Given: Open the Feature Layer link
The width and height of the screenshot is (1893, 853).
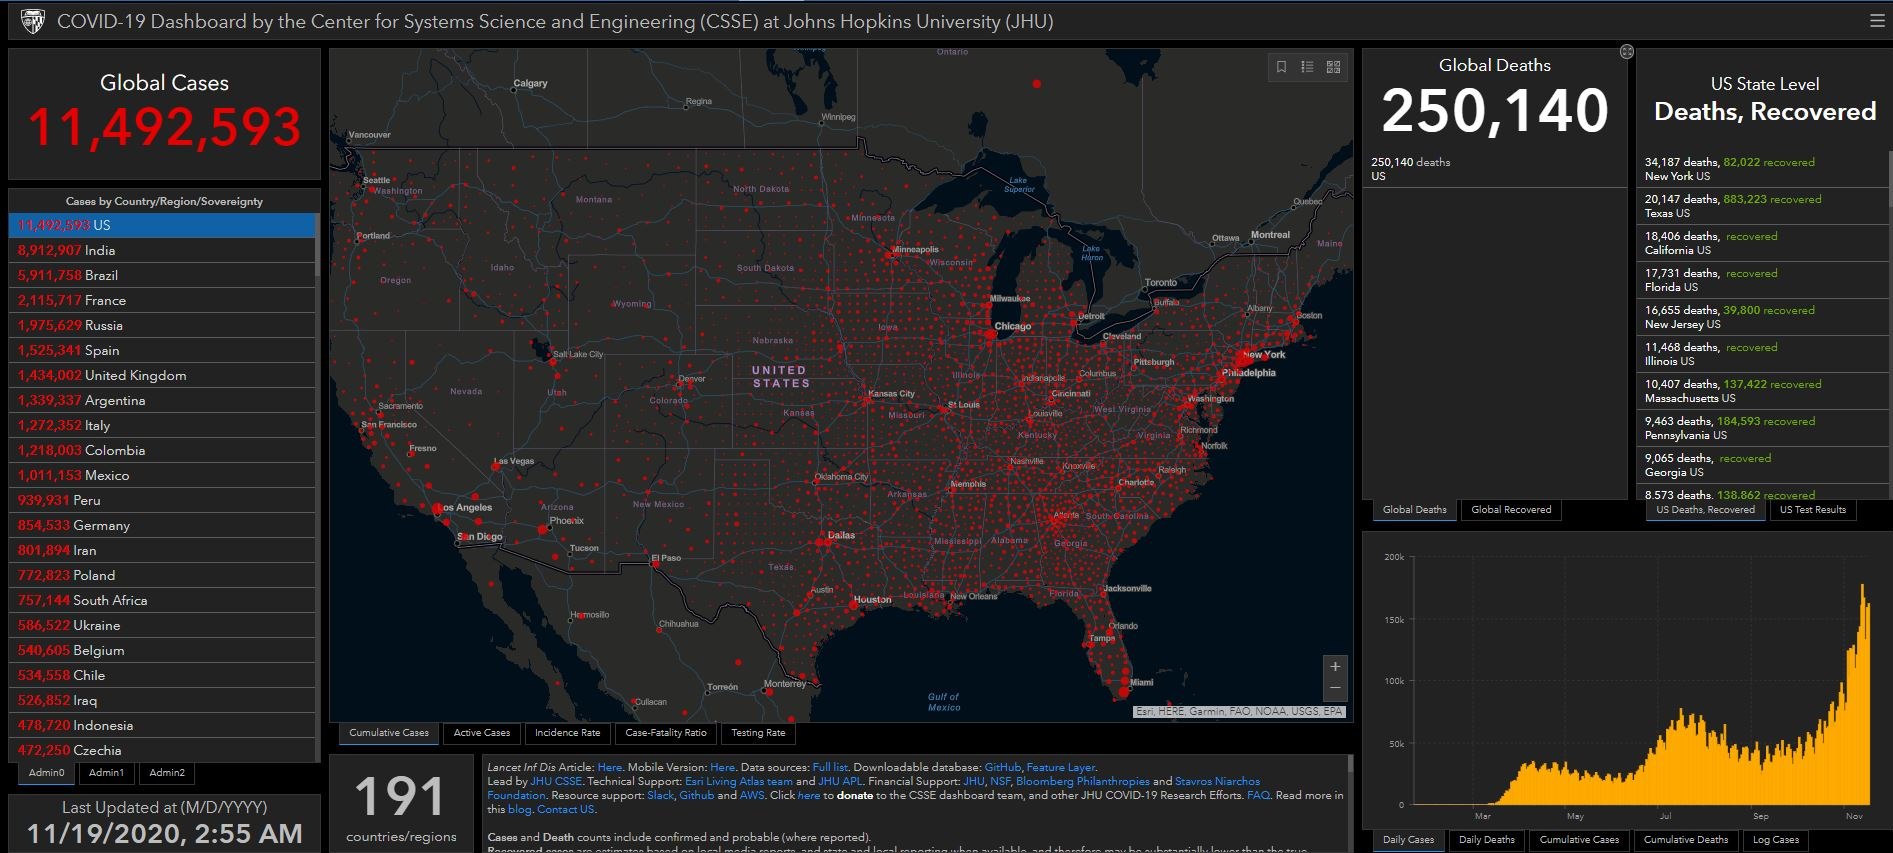Looking at the screenshot, I should pos(1061,767).
